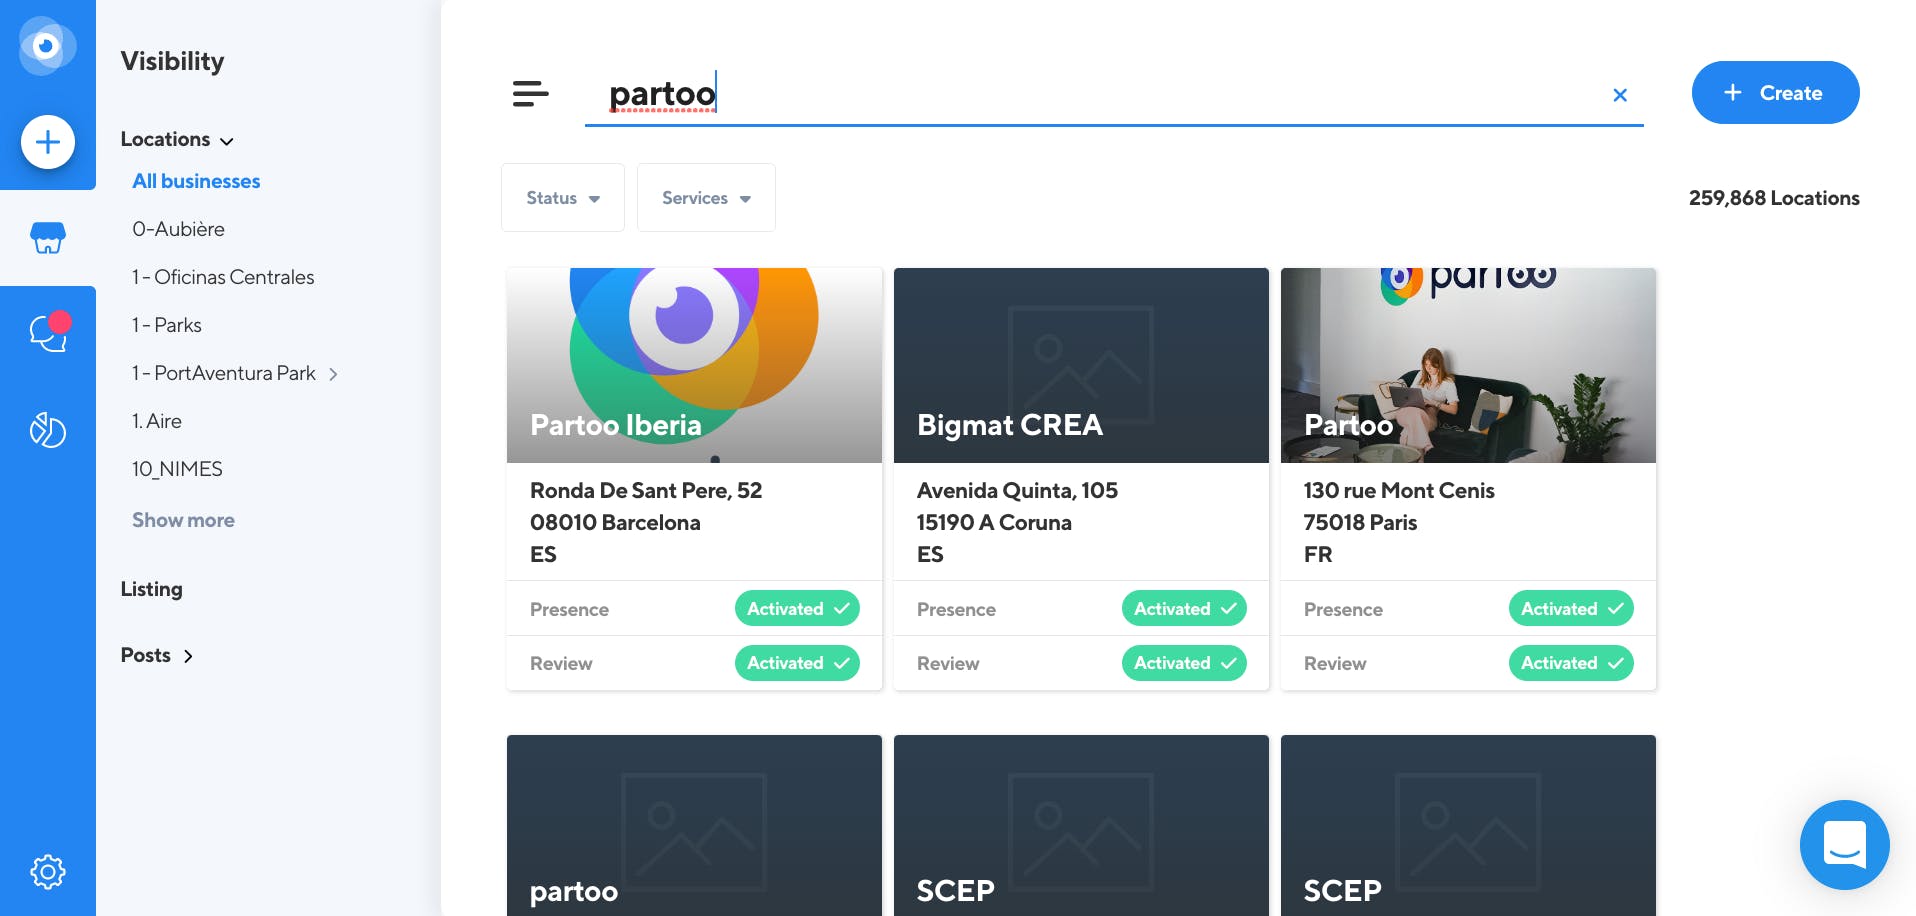
Task: Toggle Review Activated on Bigmat CREA card
Action: [x=1184, y=663]
